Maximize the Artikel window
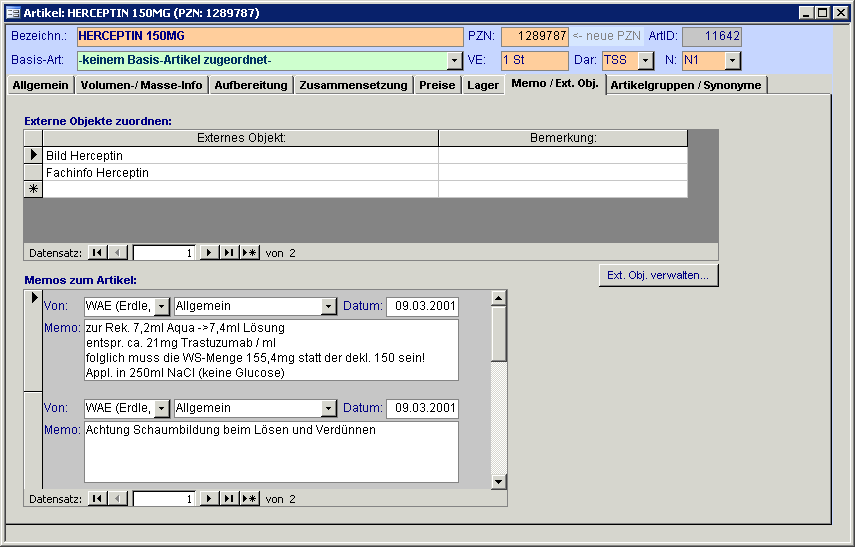The image size is (855, 547). (x=823, y=13)
